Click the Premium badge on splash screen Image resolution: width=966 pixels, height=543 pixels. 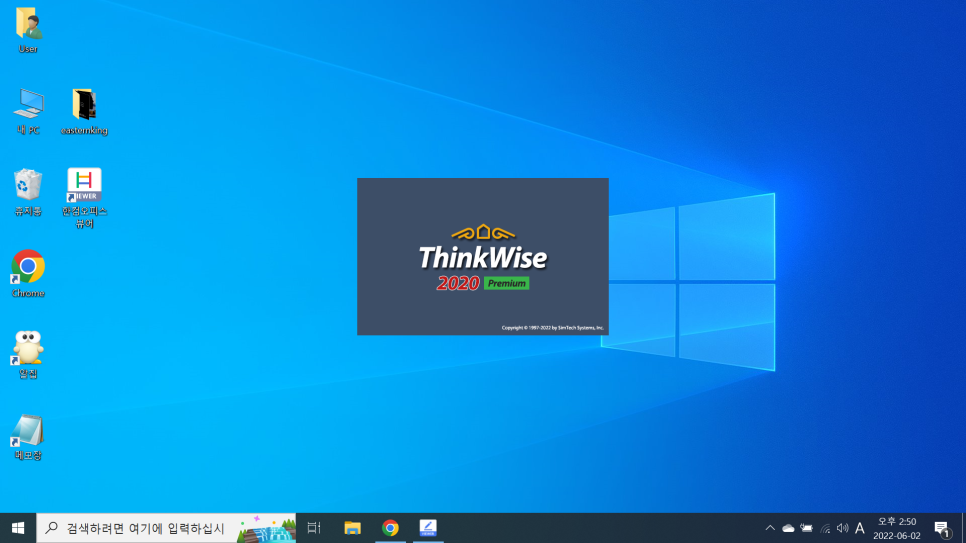point(506,284)
